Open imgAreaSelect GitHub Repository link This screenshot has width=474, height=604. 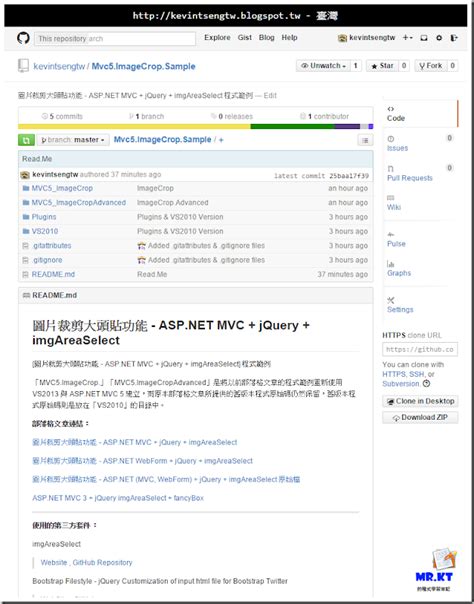[x=102, y=562]
